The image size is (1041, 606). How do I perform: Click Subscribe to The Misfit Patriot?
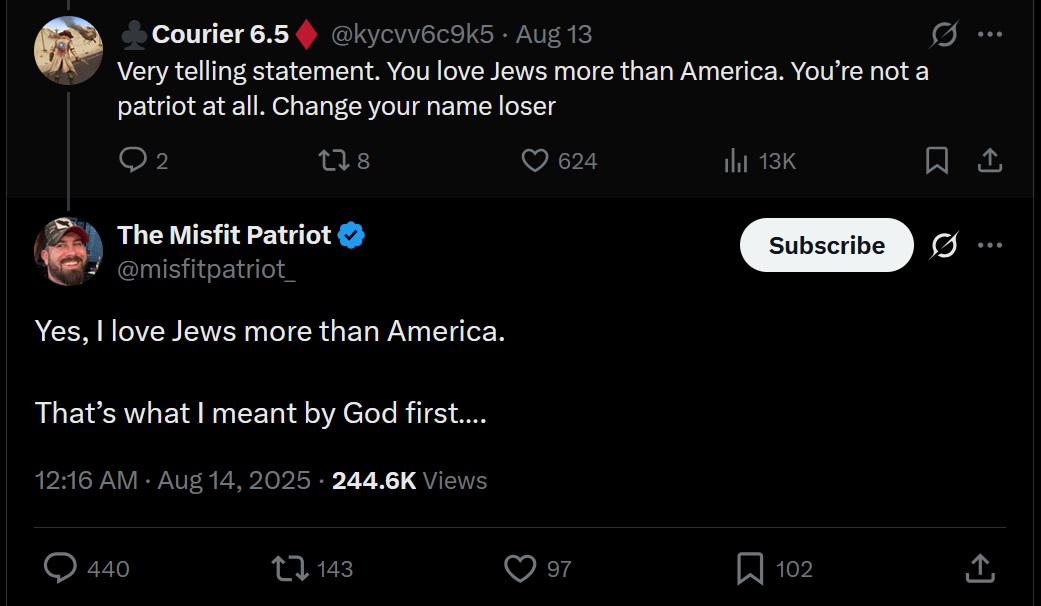coord(826,245)
